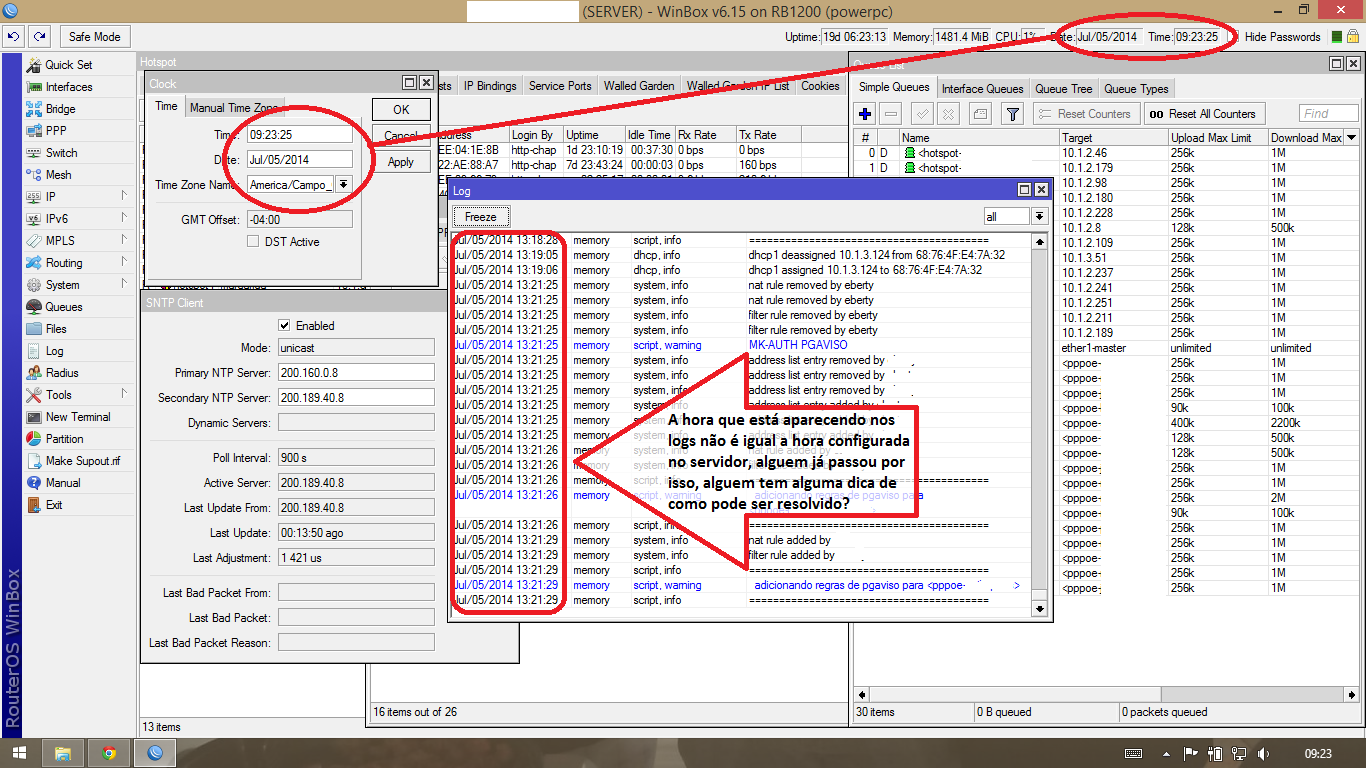Click Freeze in the Log window
Viewport: 1366px width, 768px height.
[481, 216]
